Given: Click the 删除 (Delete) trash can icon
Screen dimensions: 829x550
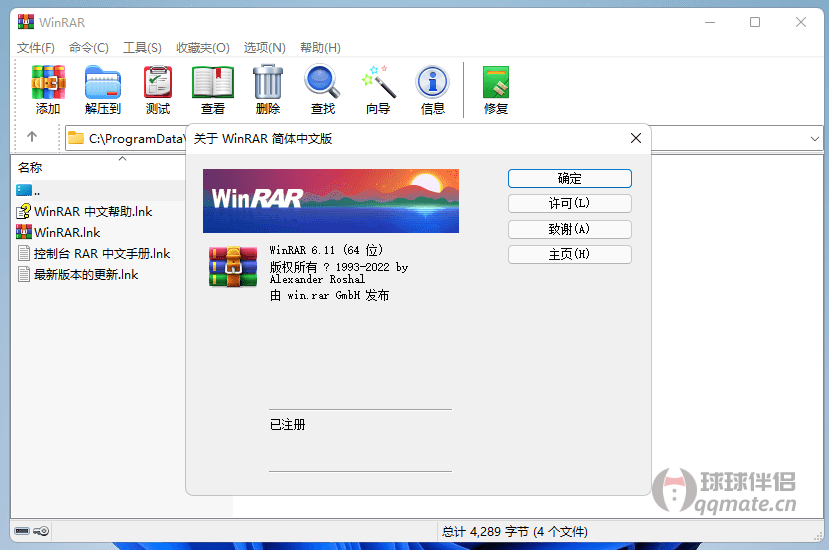Looking at the screenshot, I should 268,88.
